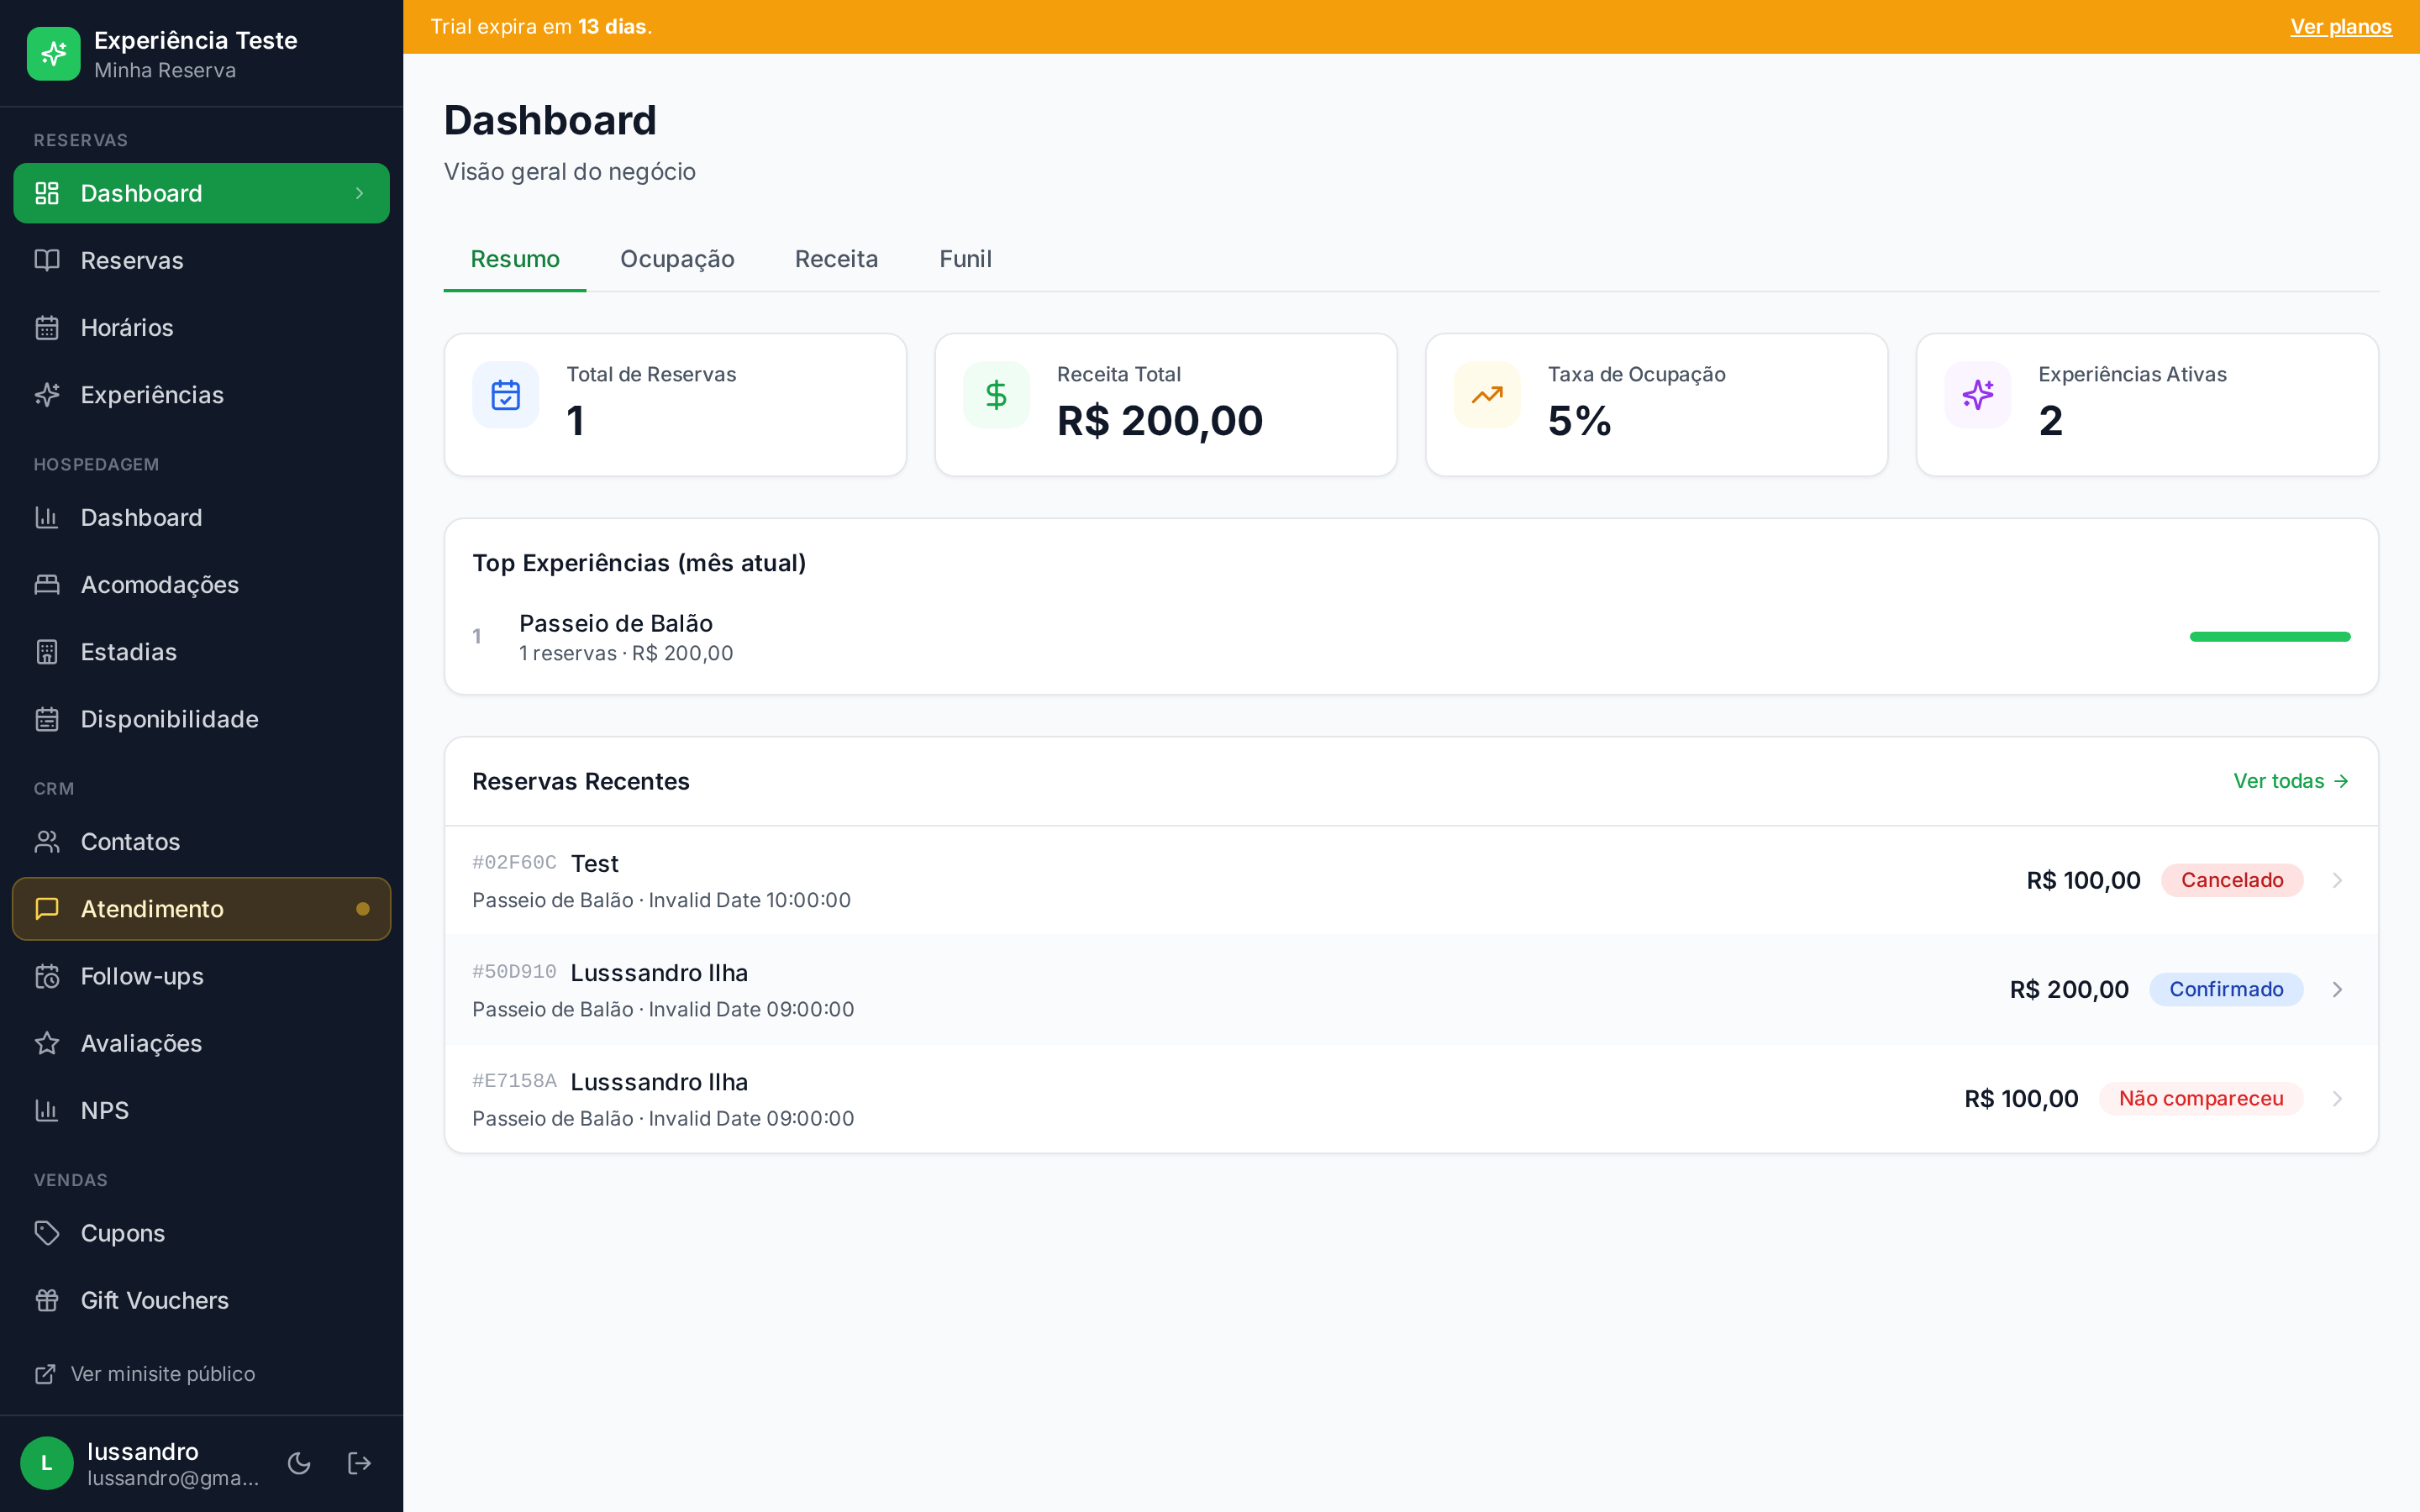2420x1512 pixels.
Task: Click reservation code #02F60C
Action: click(x=514, y=862)
